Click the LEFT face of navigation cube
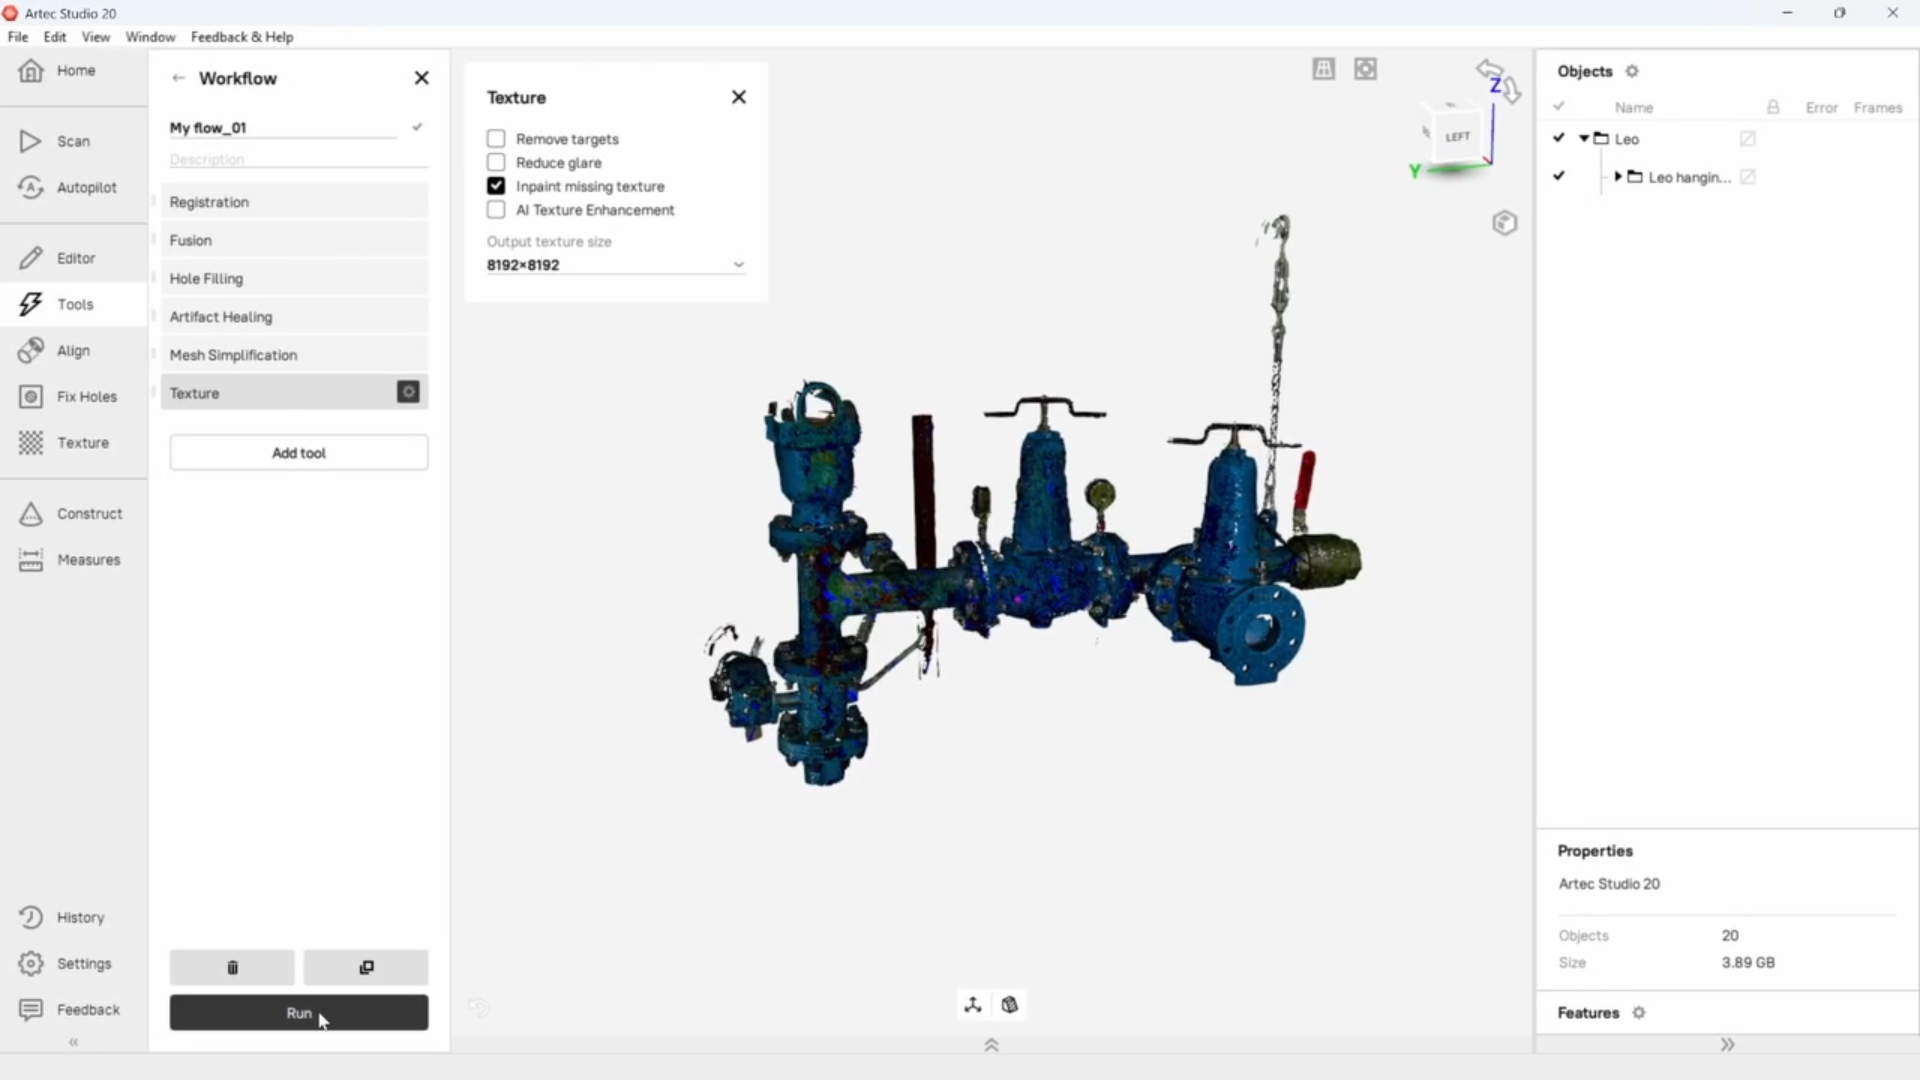This screenshot has height=1080, width=1920. (x=1457, y=136)
